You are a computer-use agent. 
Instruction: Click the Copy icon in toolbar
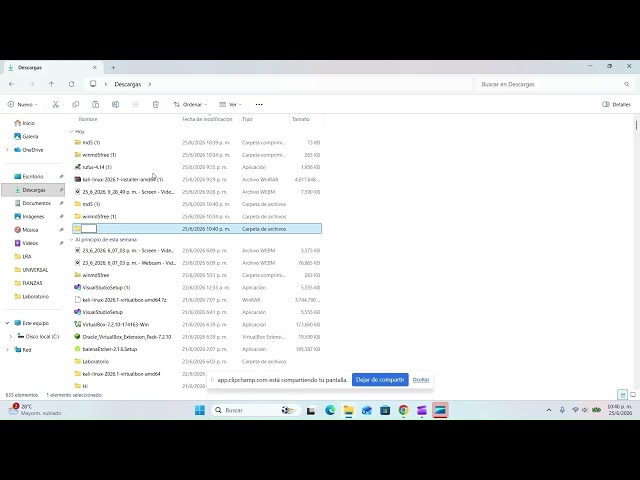point(76,104)
